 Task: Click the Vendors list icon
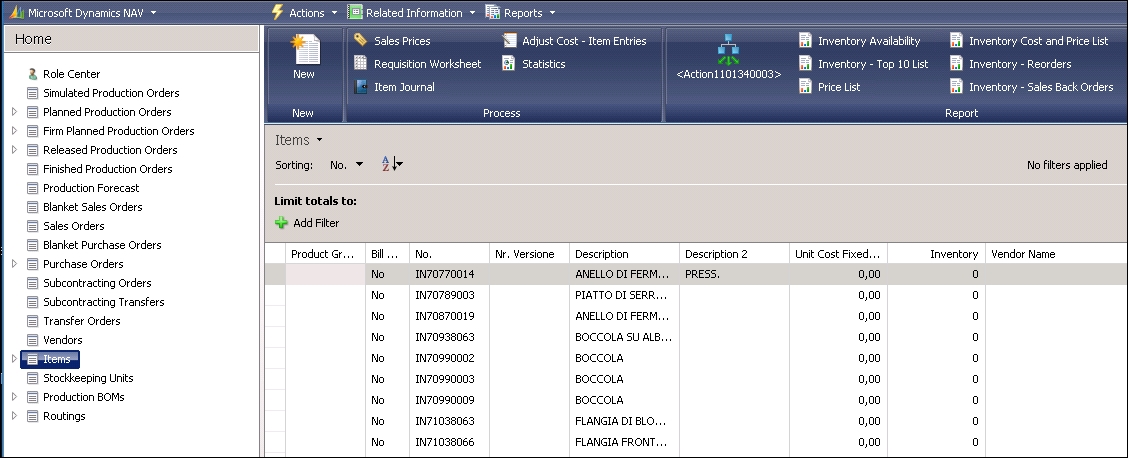(x=32, y=340)
